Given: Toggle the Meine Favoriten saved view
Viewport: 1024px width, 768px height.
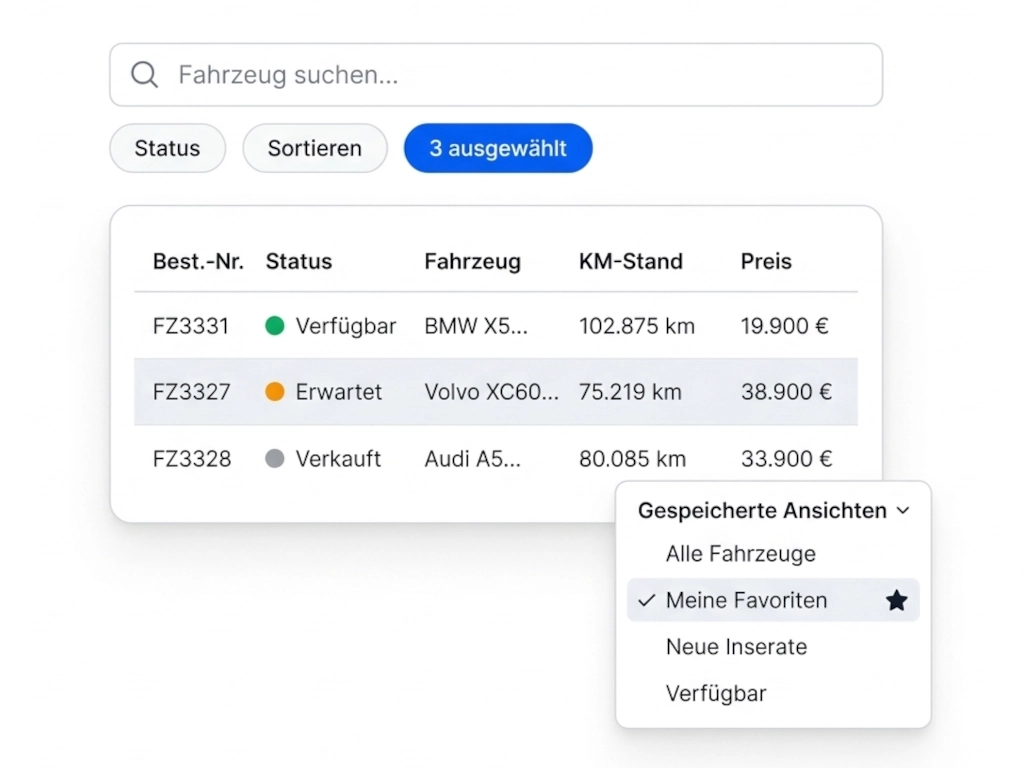Looking at the screenshot, I should click(x=747, y=600).
